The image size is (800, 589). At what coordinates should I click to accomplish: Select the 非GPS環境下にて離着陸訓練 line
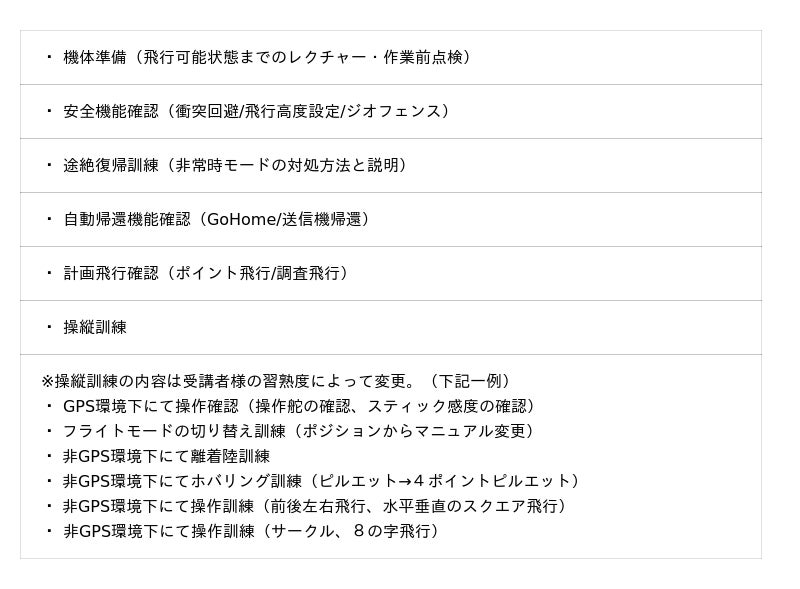pos(166,456)
